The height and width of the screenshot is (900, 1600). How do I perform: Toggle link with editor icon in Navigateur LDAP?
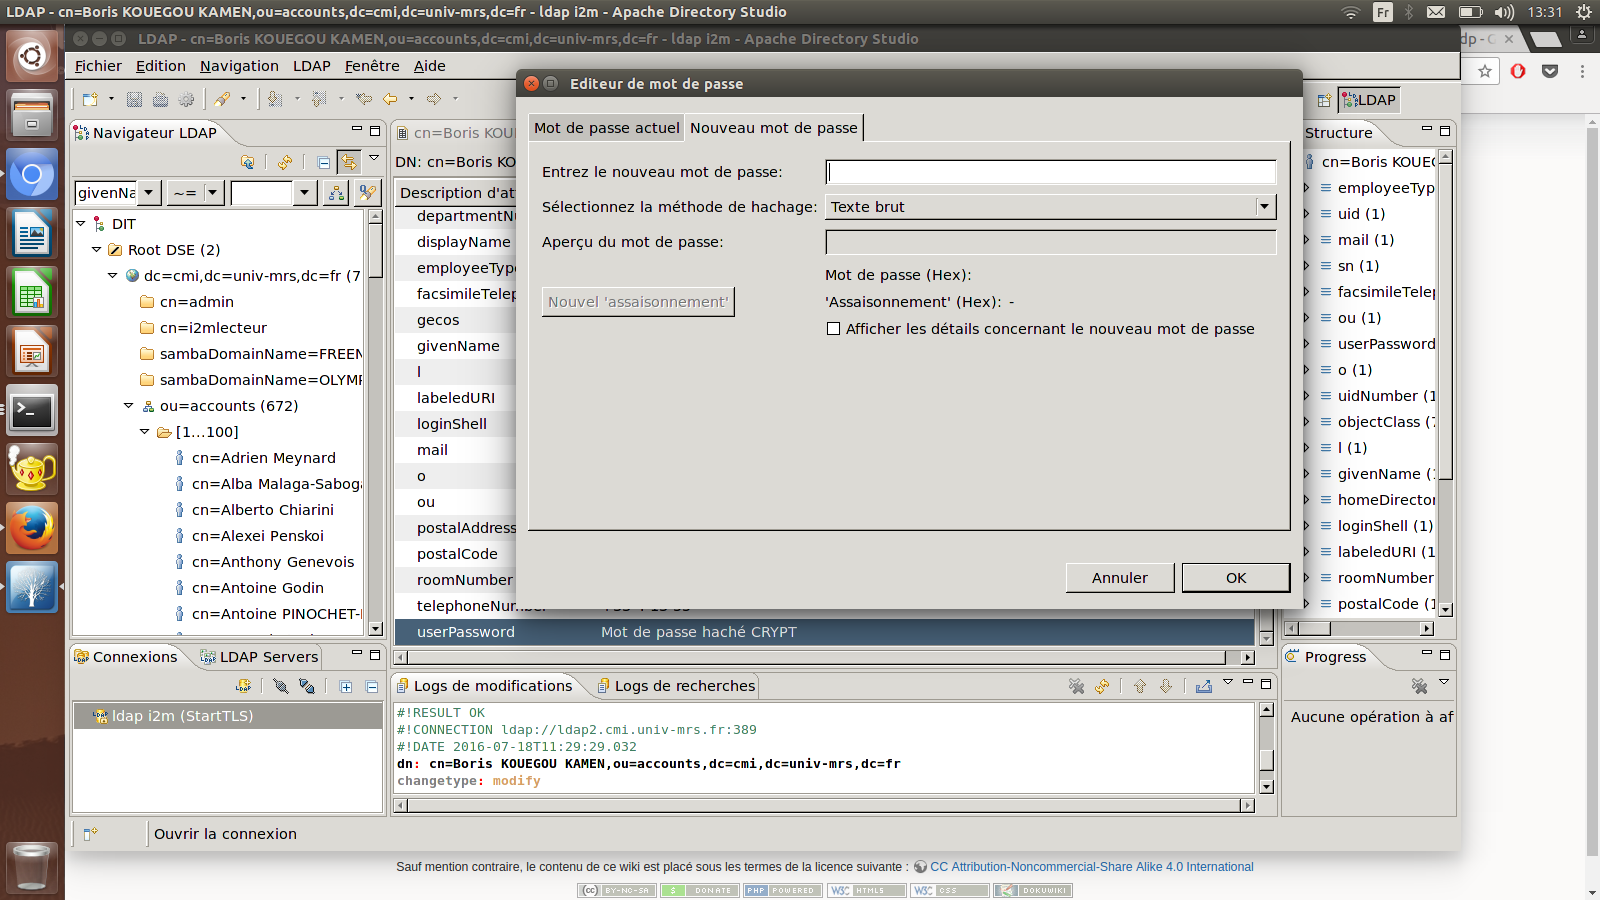[x=348, y=162]
